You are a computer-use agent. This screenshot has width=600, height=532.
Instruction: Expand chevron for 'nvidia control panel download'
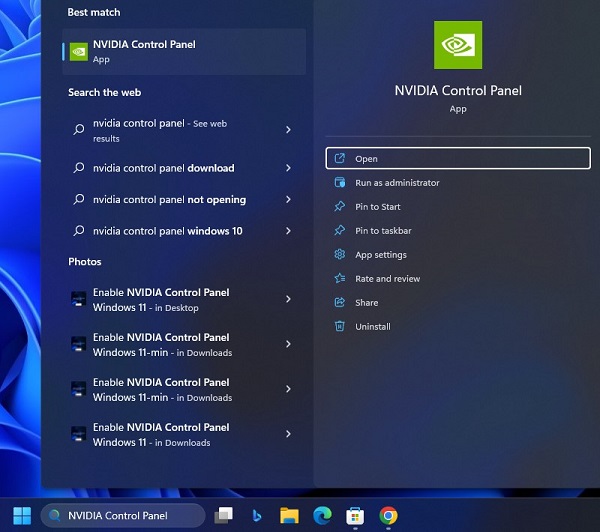(x=289, y=168)
